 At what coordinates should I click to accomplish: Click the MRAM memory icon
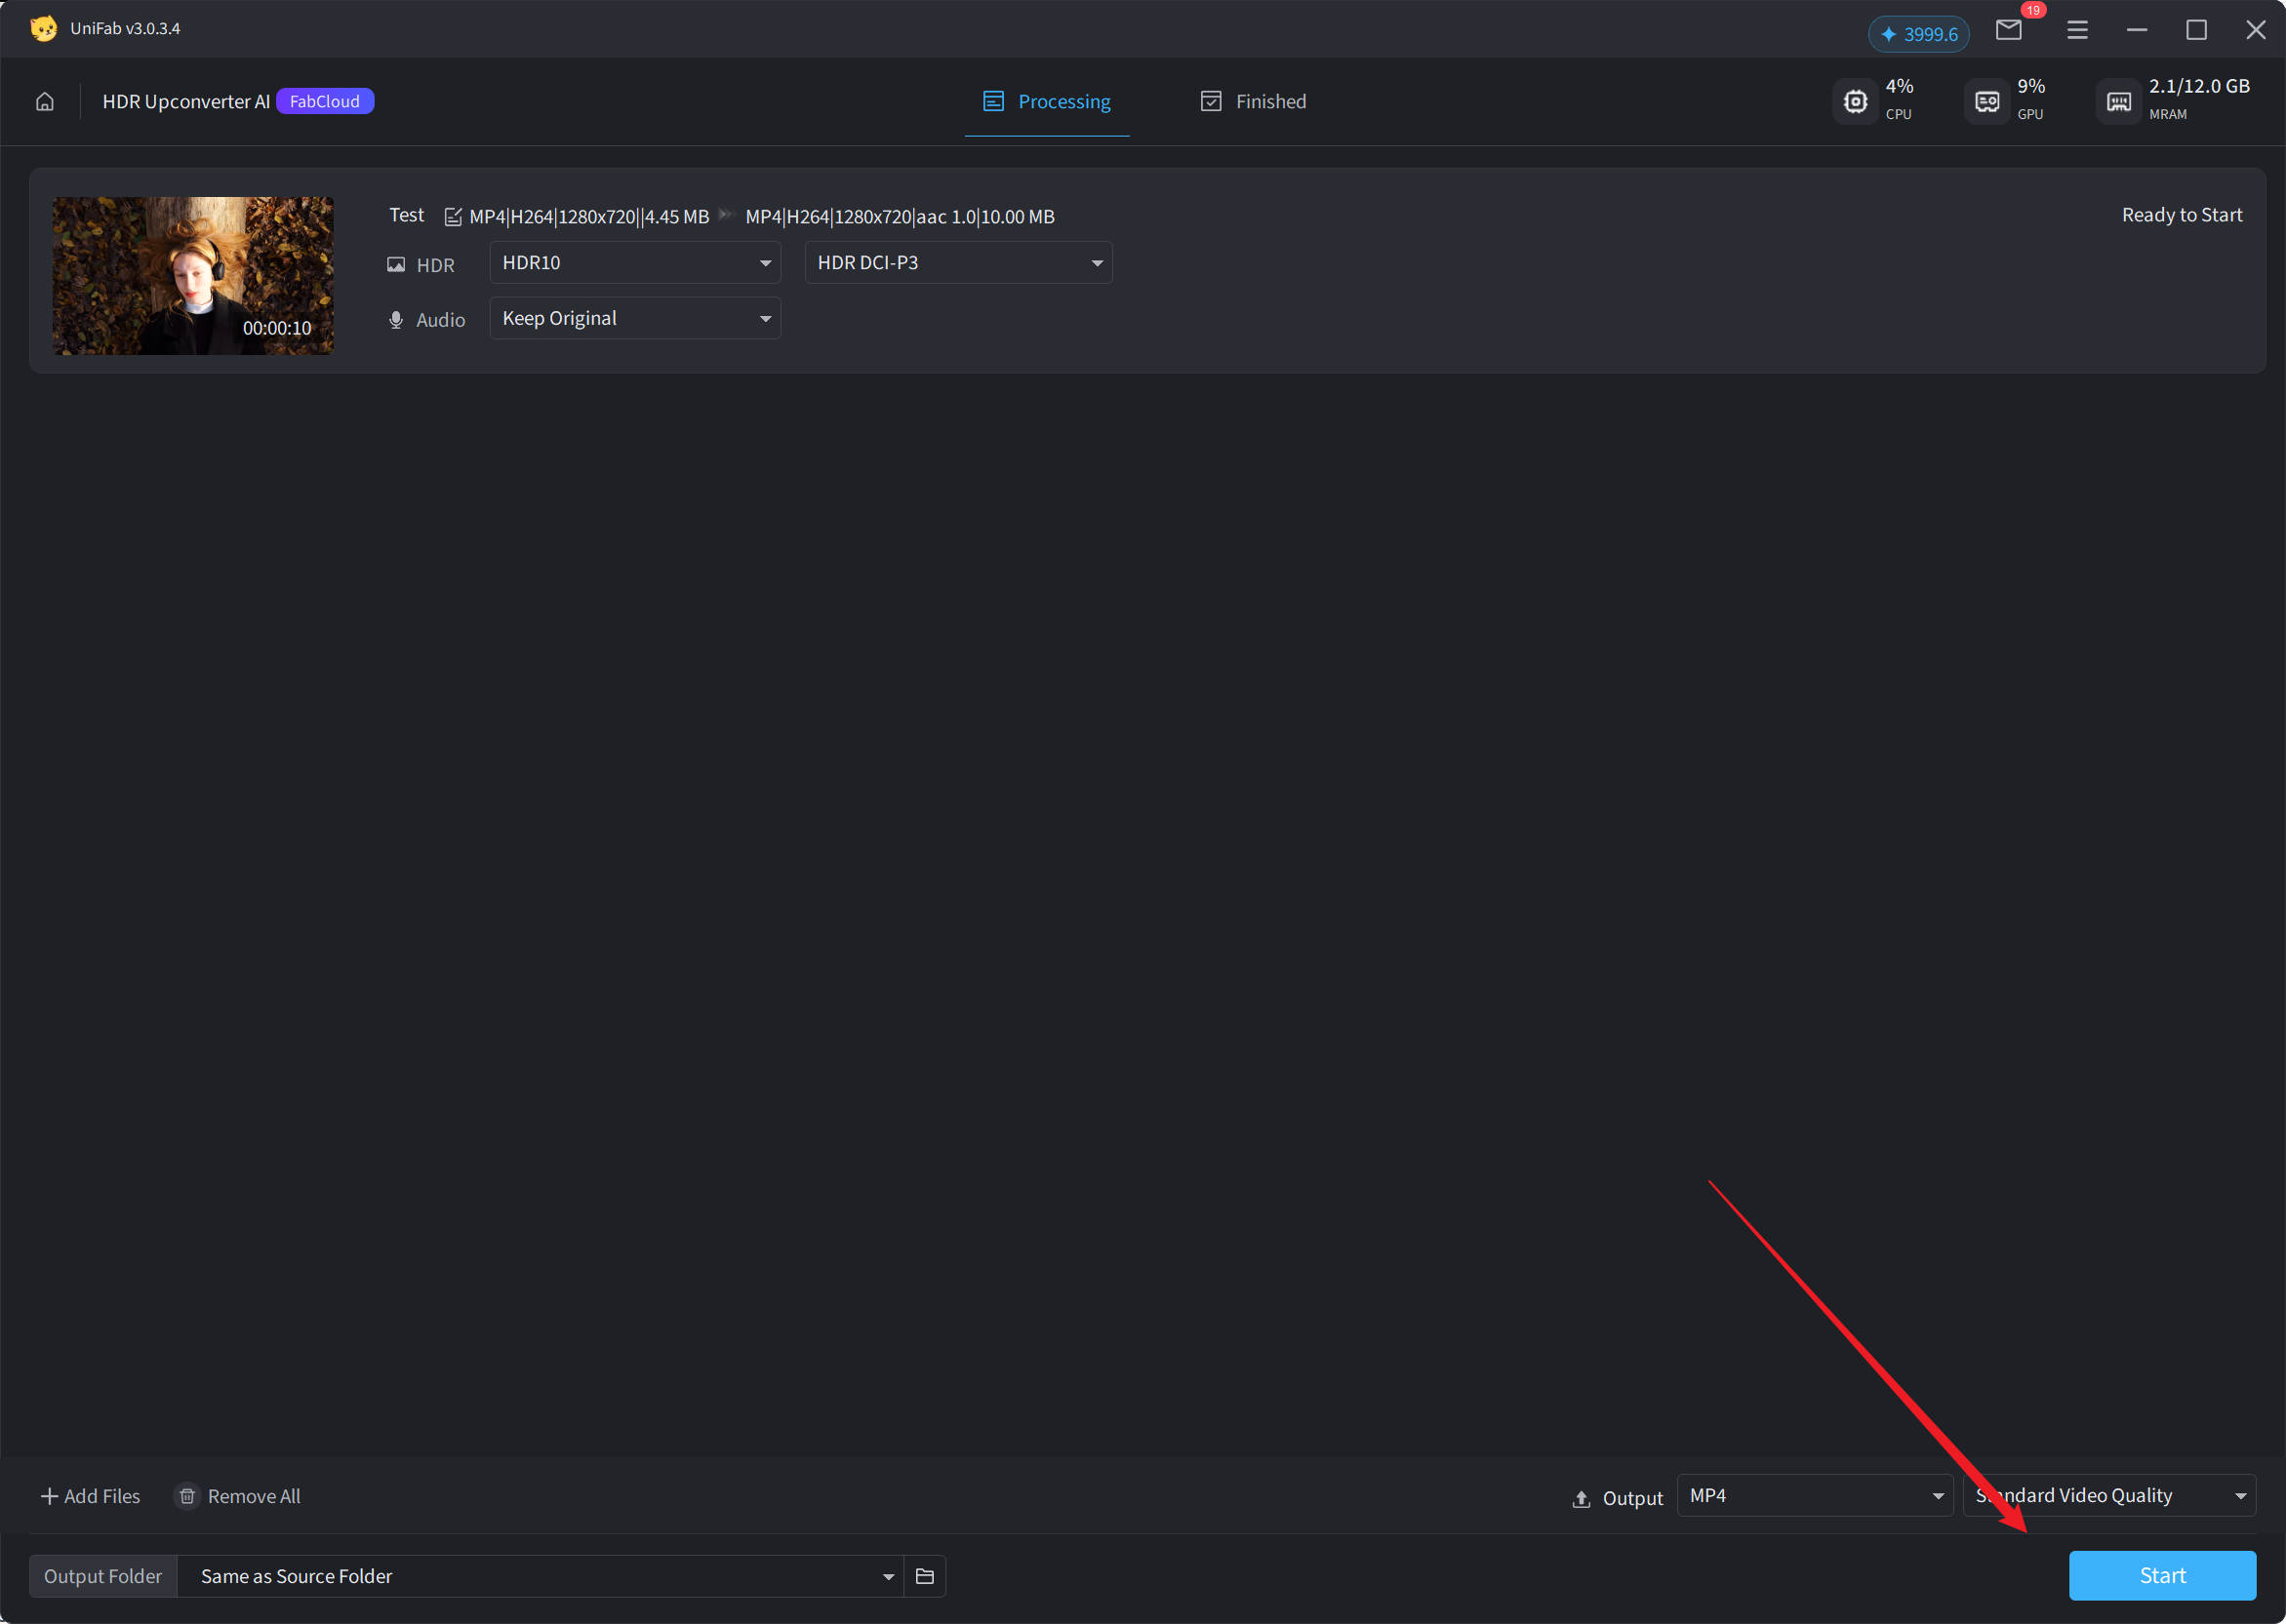pos(2118,102)
